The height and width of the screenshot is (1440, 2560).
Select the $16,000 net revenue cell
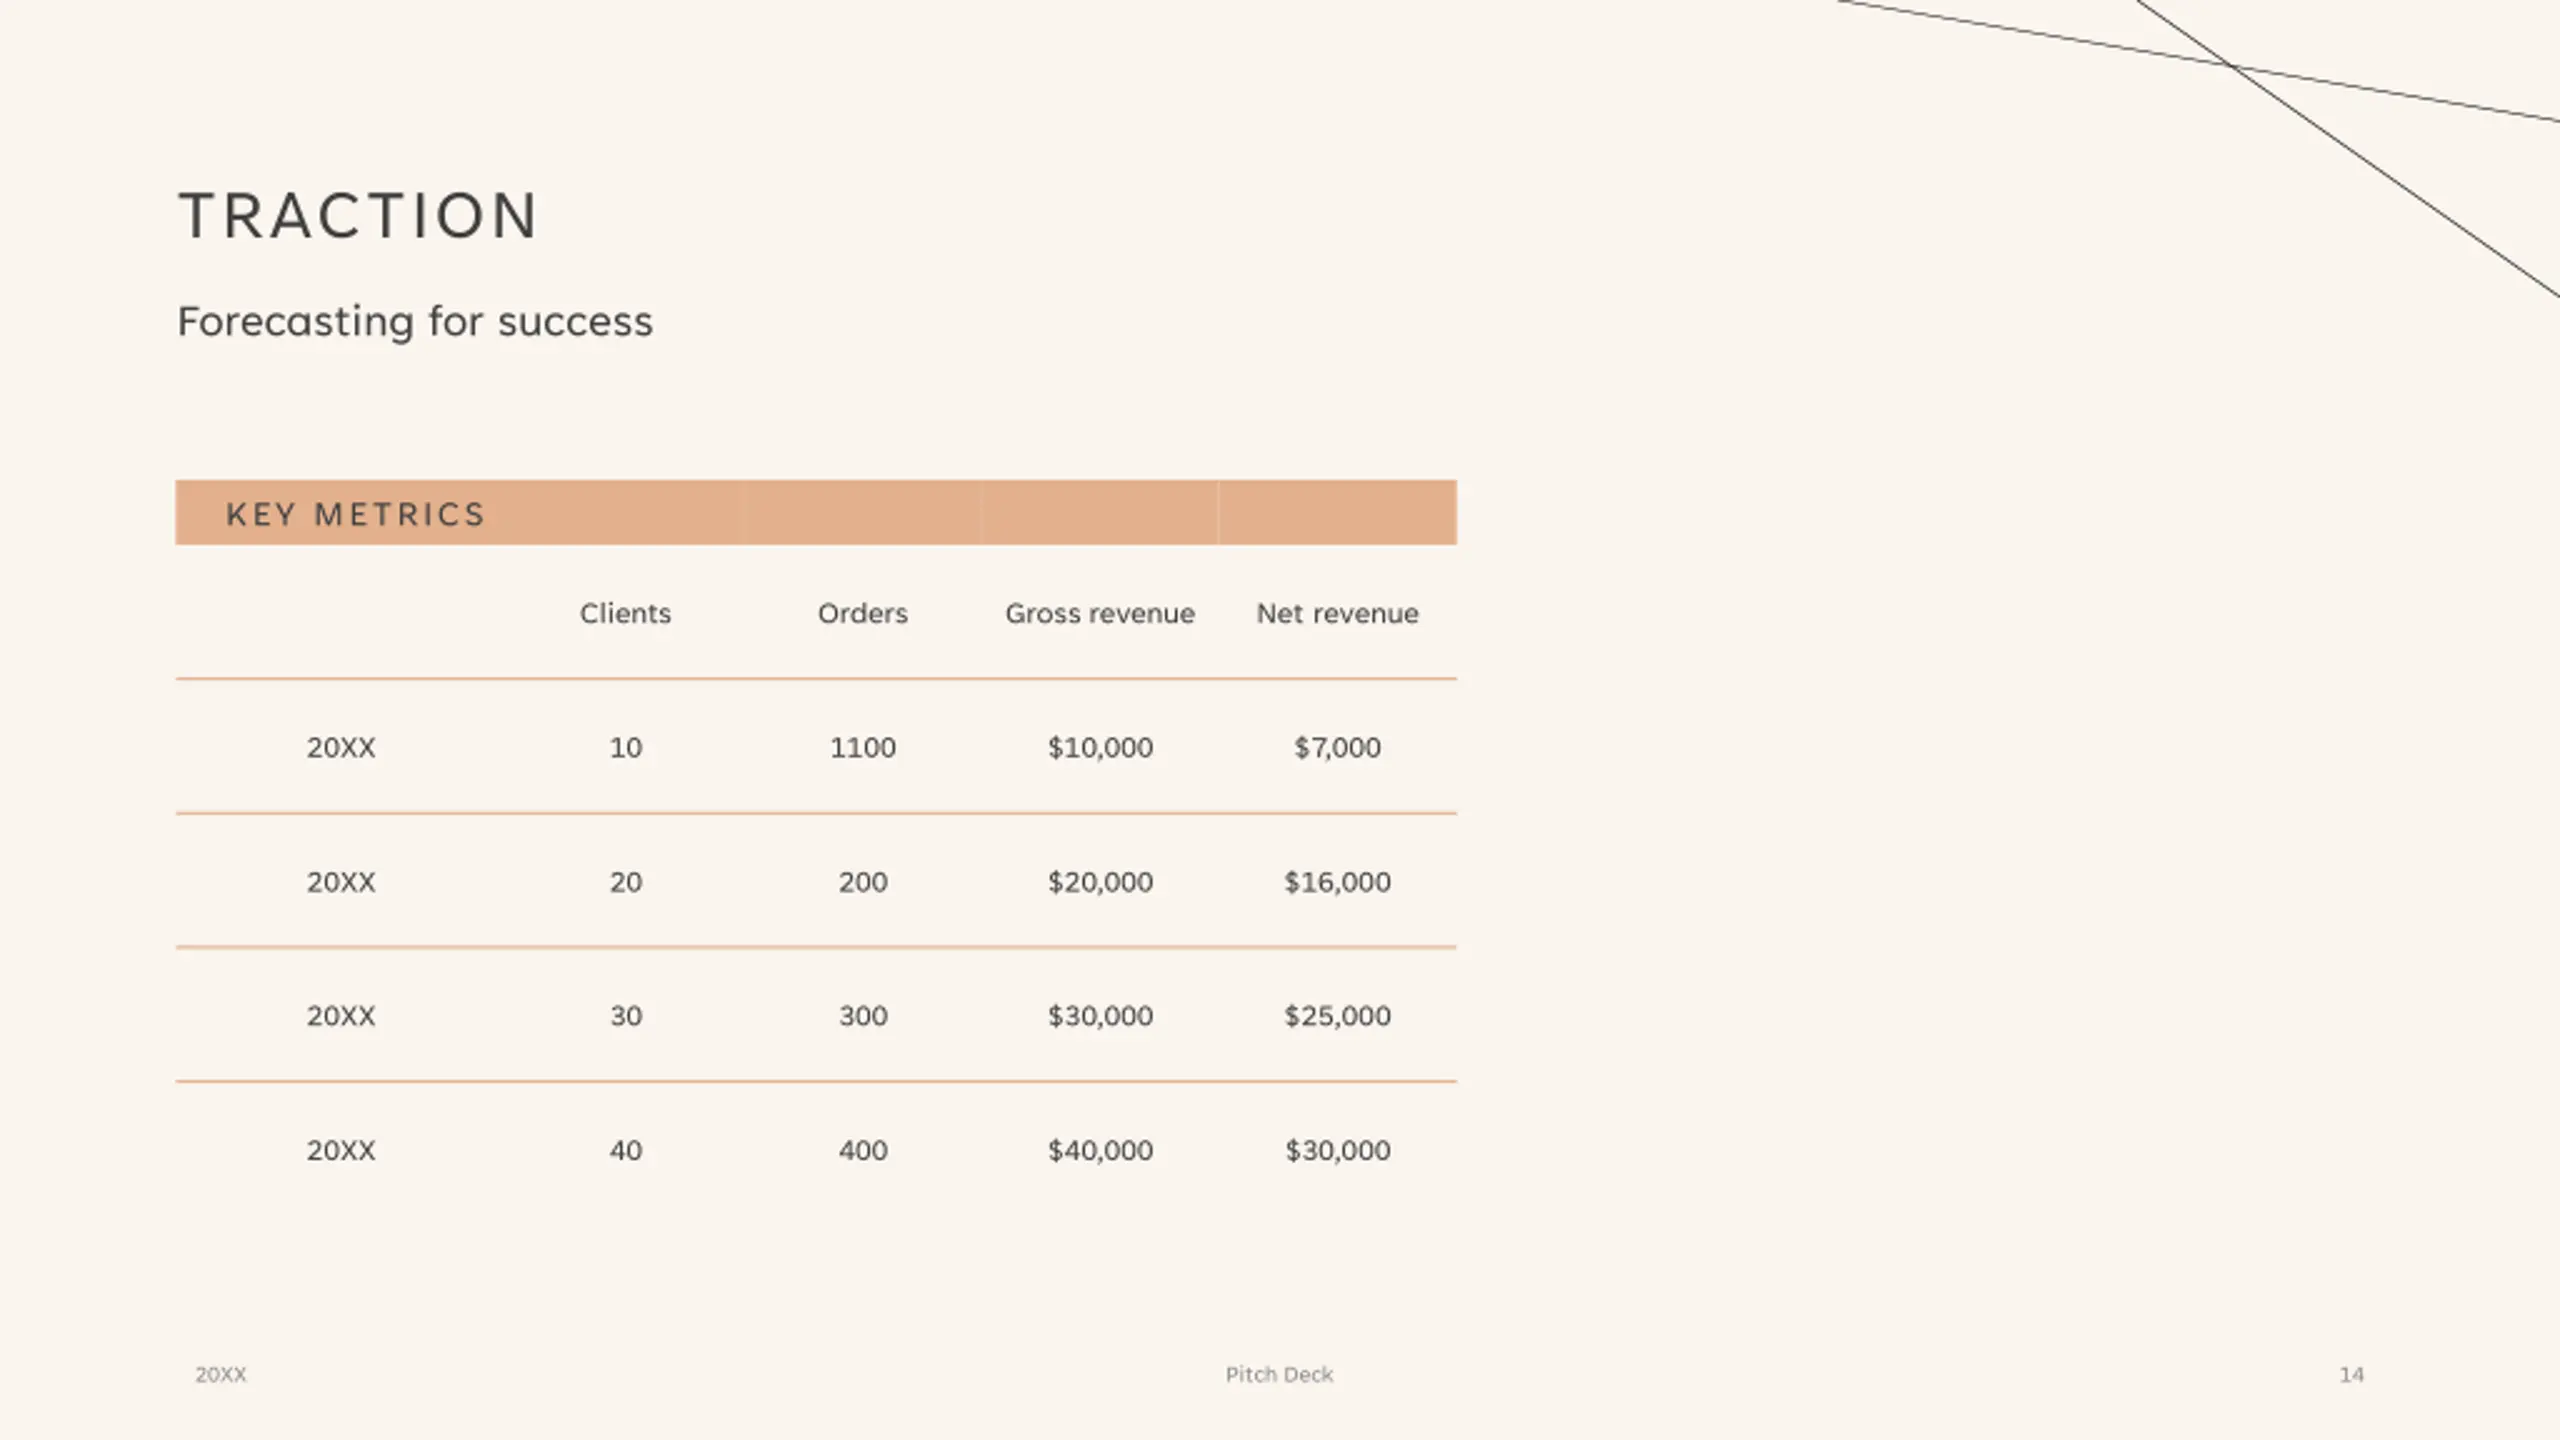click(x=1337, y=882)
